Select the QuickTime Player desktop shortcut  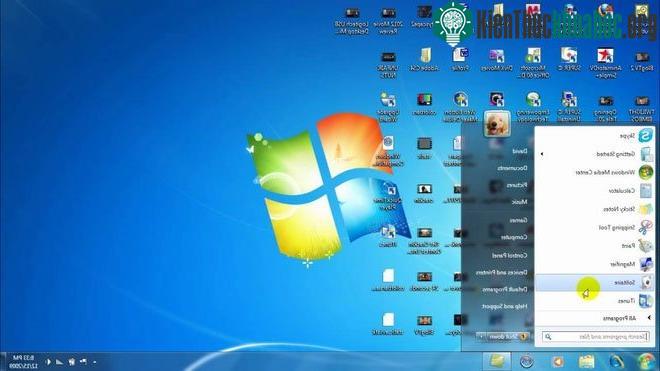tap(388, 196)
